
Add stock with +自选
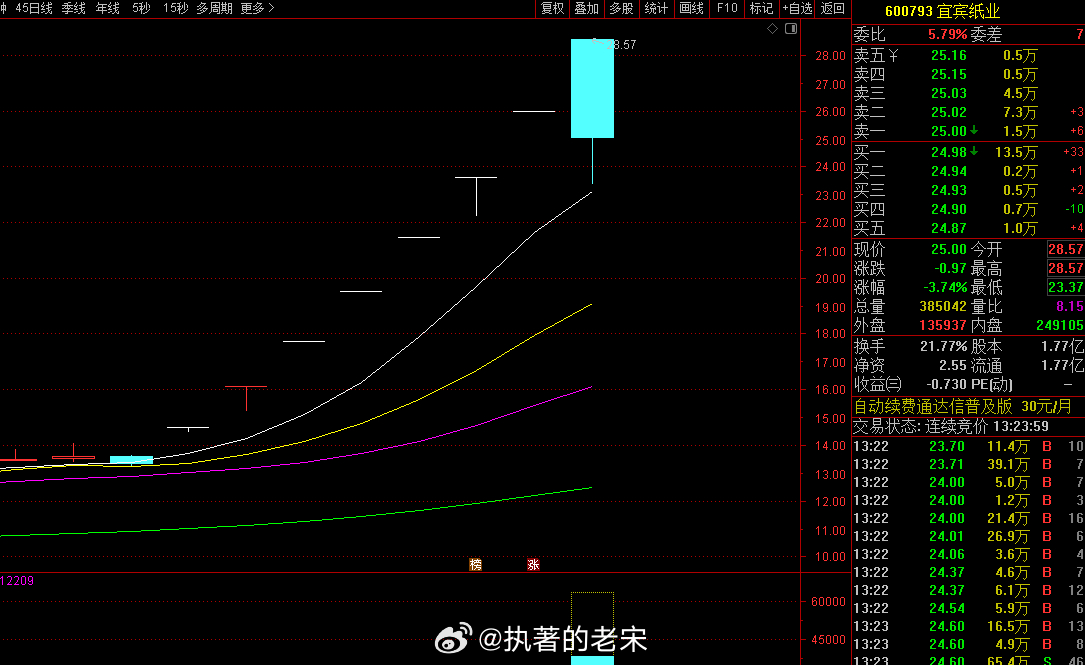pos(797,8)
